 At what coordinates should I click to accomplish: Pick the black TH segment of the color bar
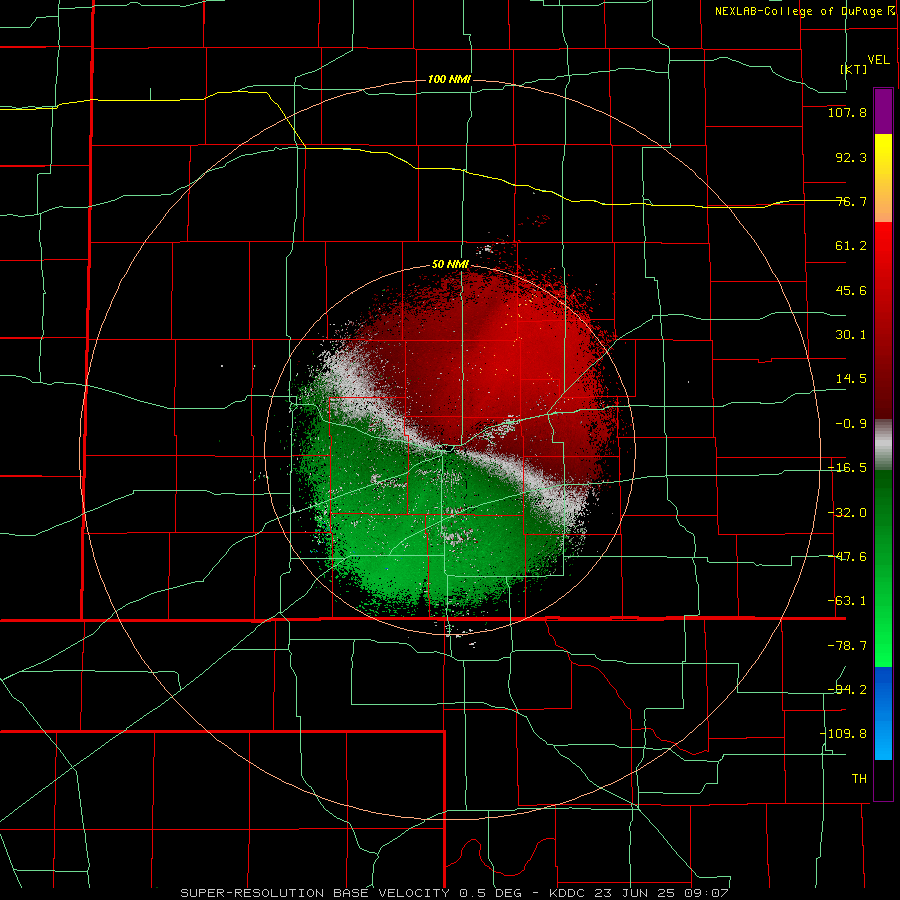[883, 780]
